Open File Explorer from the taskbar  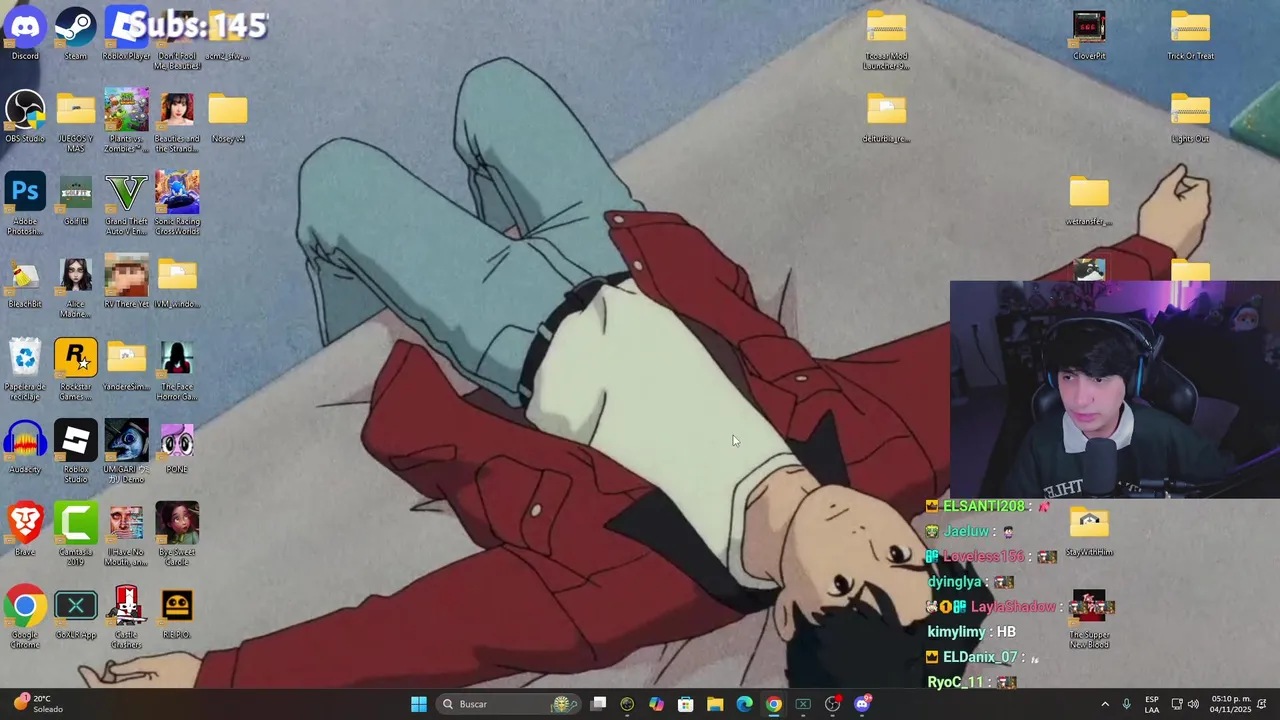click(715, 704)
